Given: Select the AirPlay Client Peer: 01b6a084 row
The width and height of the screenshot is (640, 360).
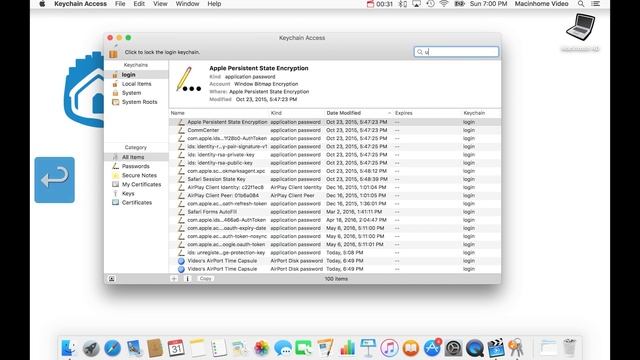Looking at the screenshot, I should [x=335, y=196].
